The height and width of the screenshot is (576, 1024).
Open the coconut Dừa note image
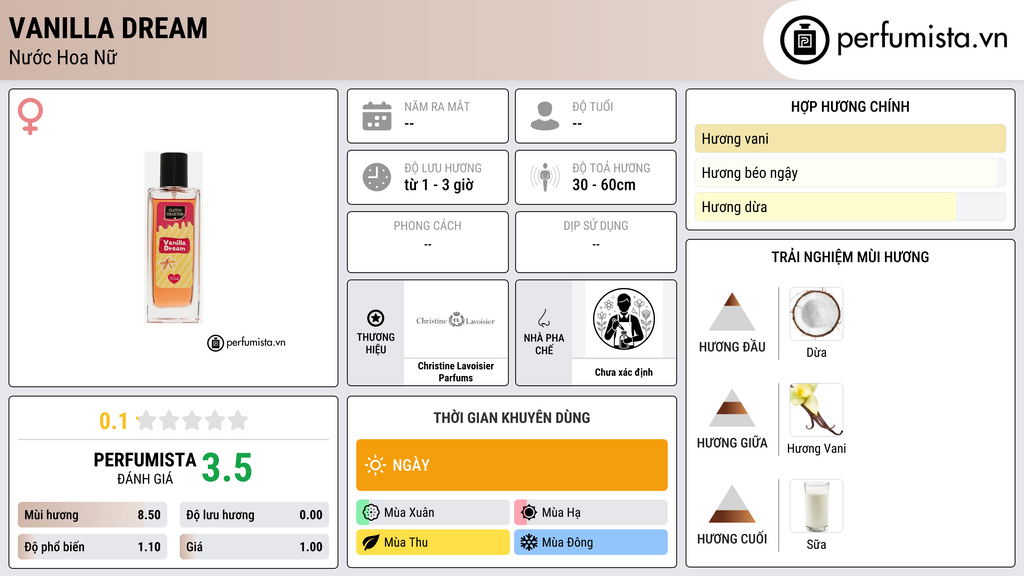816,313
